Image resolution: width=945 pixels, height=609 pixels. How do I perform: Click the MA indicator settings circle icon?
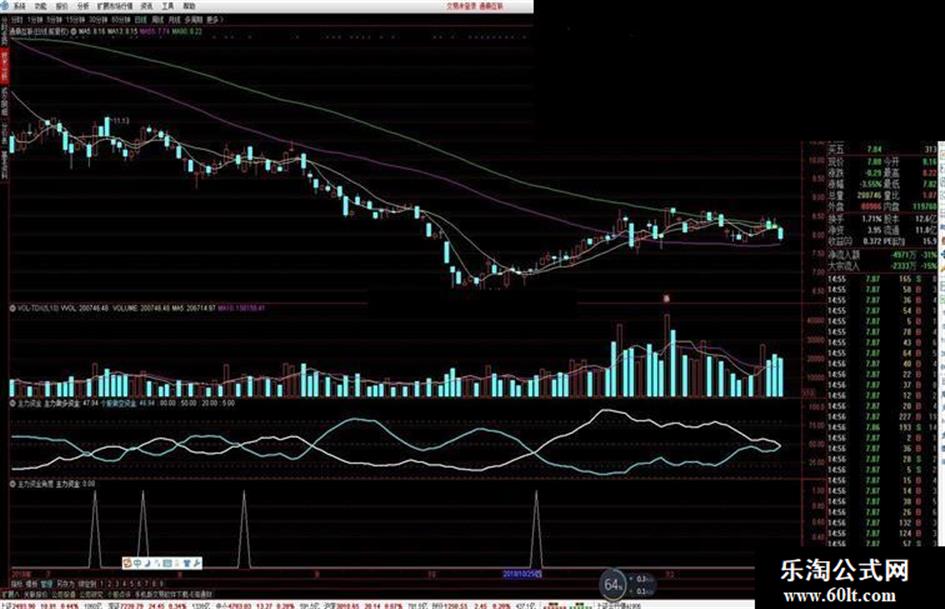tap(74, 30)
